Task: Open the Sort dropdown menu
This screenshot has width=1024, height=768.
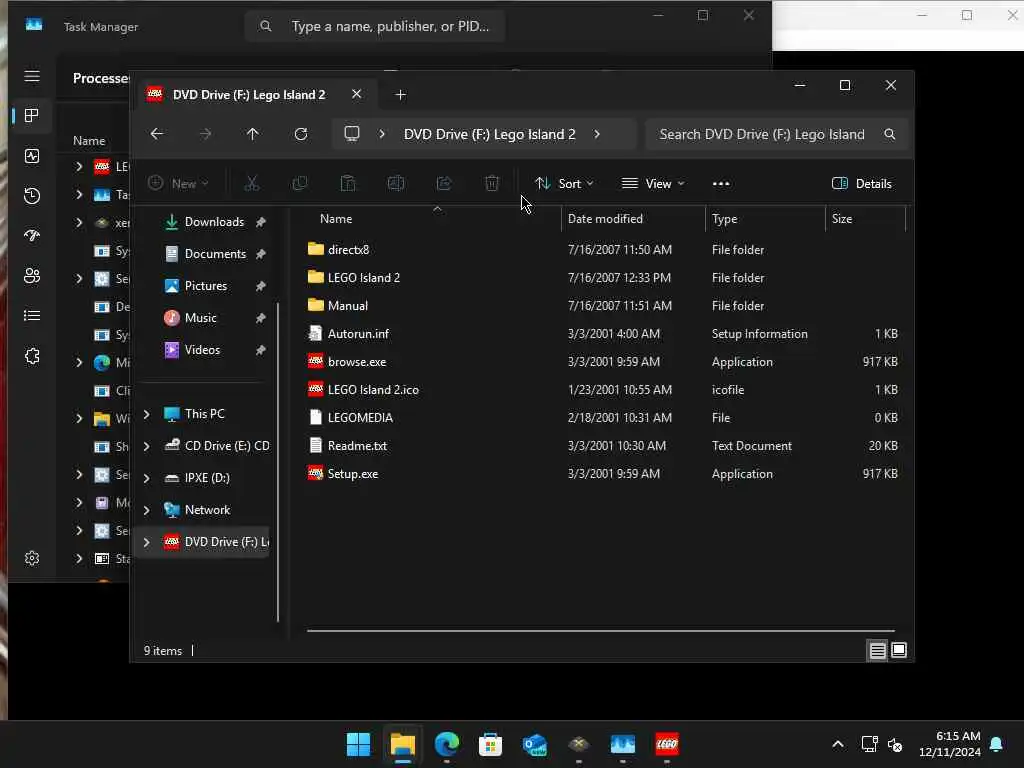Action: click(564, 184)
